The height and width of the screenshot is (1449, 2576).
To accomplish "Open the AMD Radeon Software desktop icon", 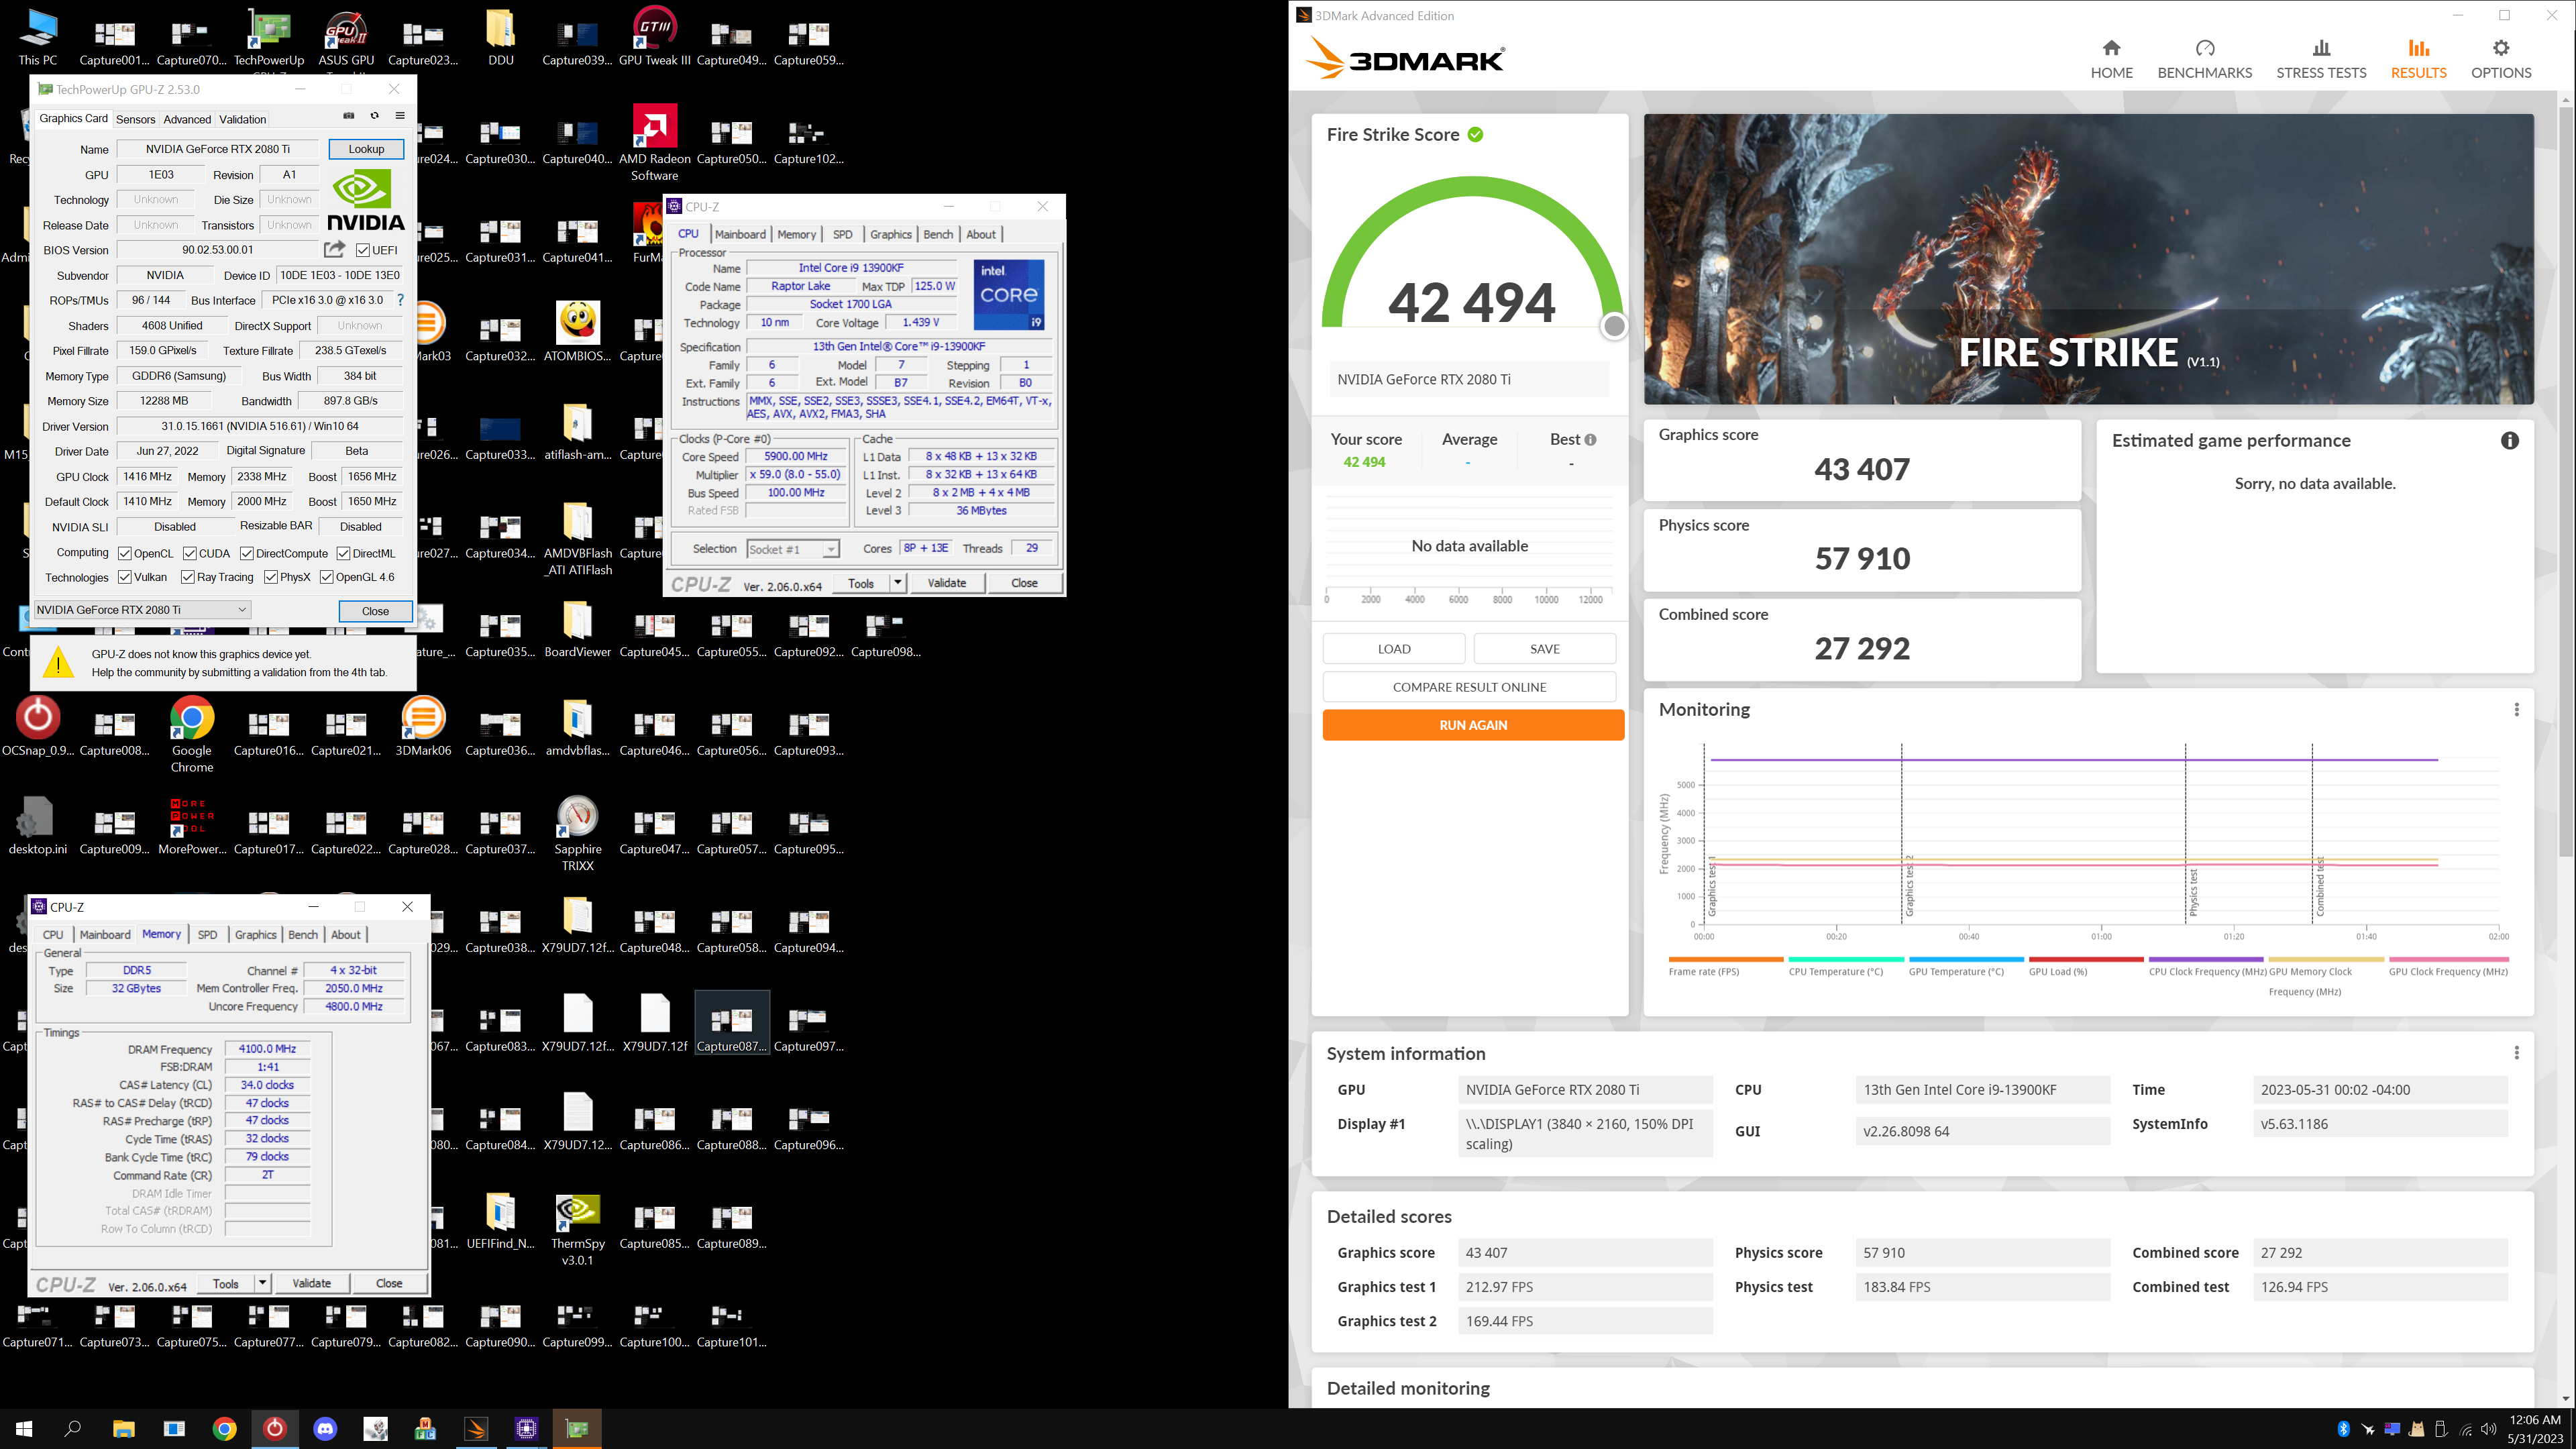I will tap(655, 143).
